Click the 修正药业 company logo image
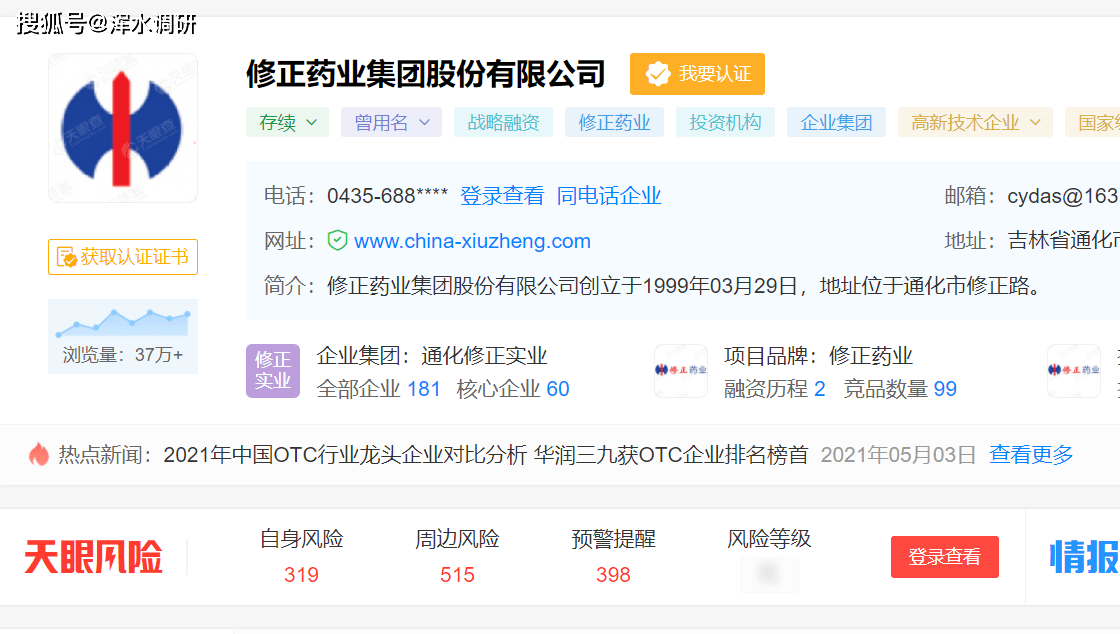This screenshot has height=634, width=1120. 123,128
